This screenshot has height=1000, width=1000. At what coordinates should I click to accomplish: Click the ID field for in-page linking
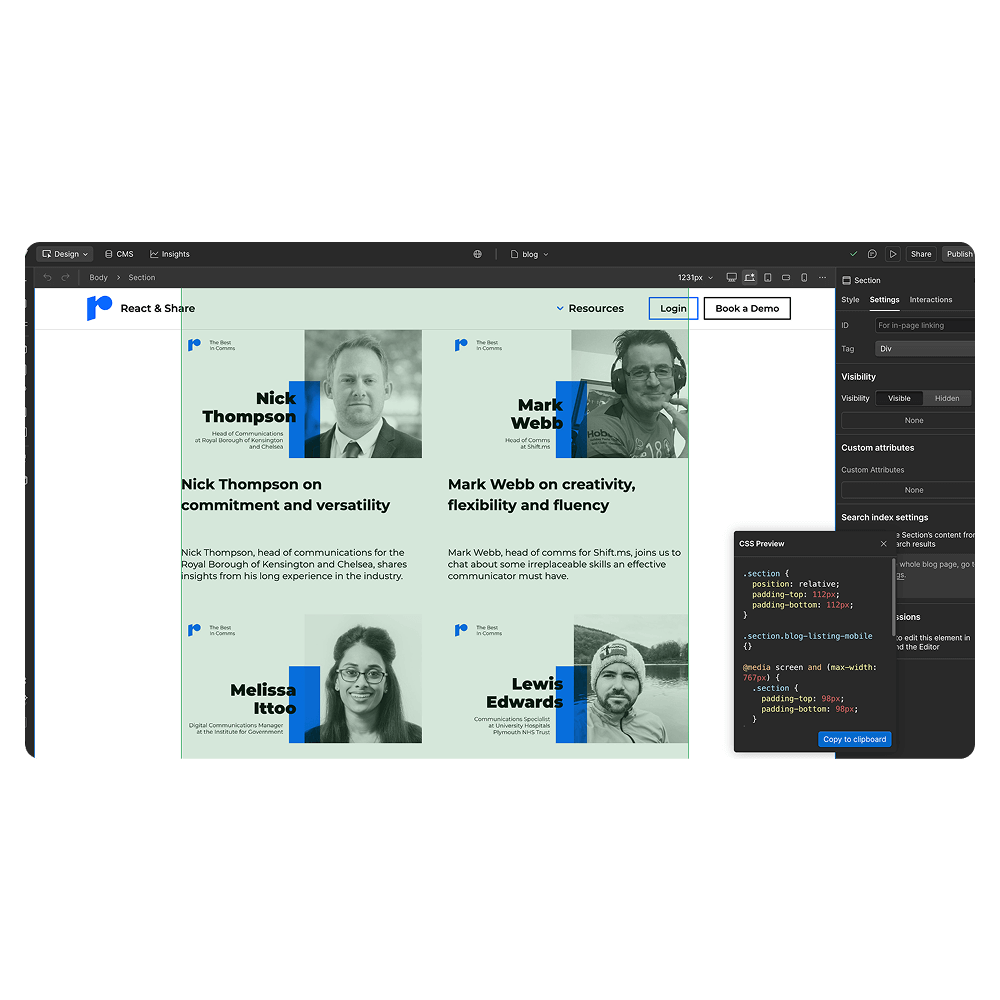(923, 324)
